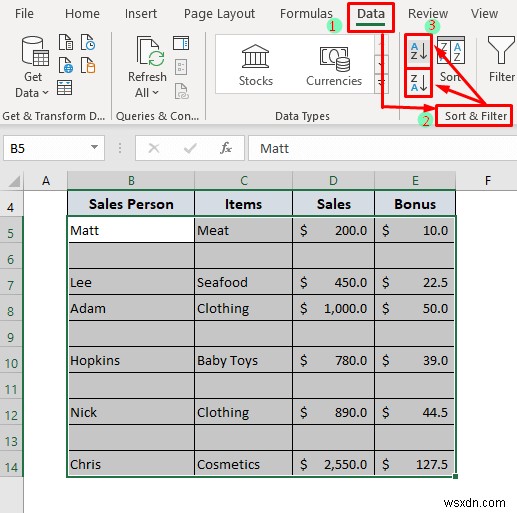Open the Name Box dropdown
The height and width of the screenshot is (513, 517).
(x=95, y=147)
